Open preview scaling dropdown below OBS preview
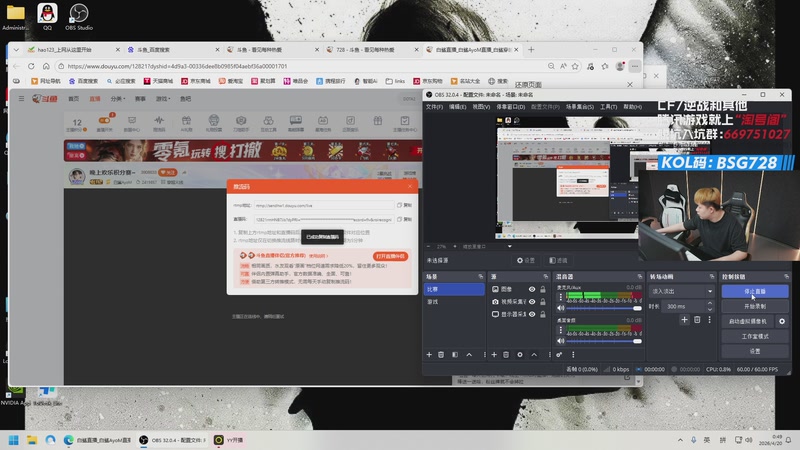The image size is (800, 450). (509, 246)
